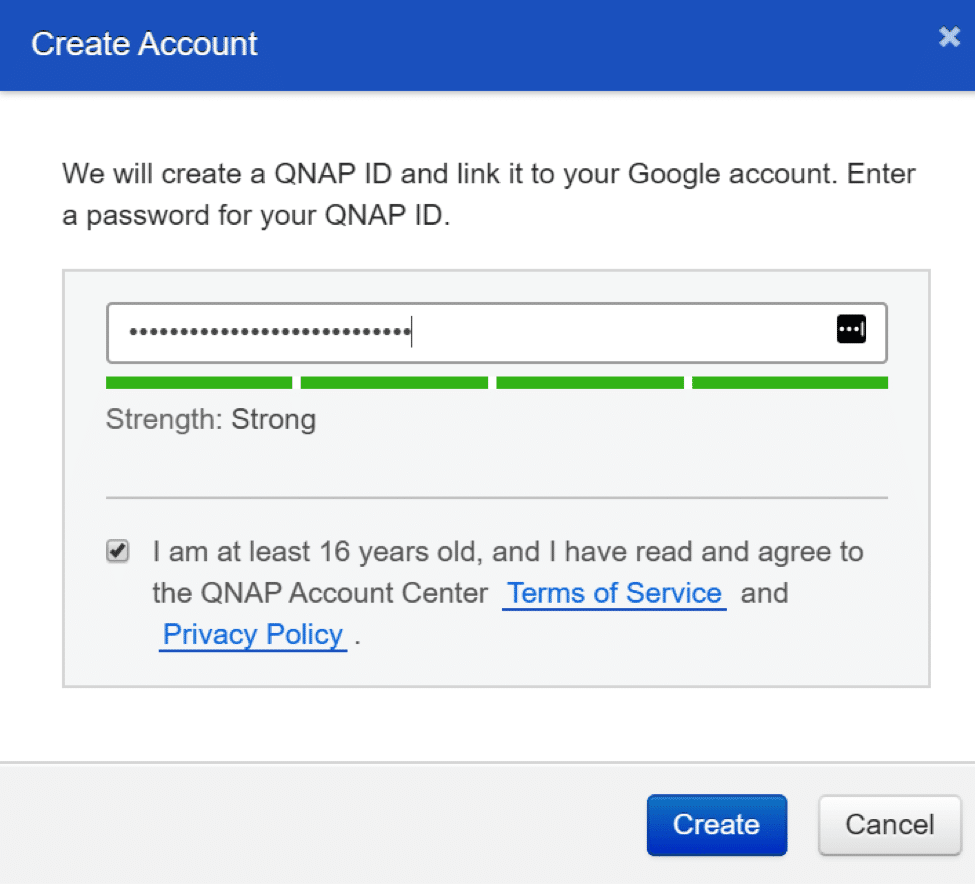Cancel the account creation
The height and width of the screenshot is (884, 975).
(x=889, y=824)
